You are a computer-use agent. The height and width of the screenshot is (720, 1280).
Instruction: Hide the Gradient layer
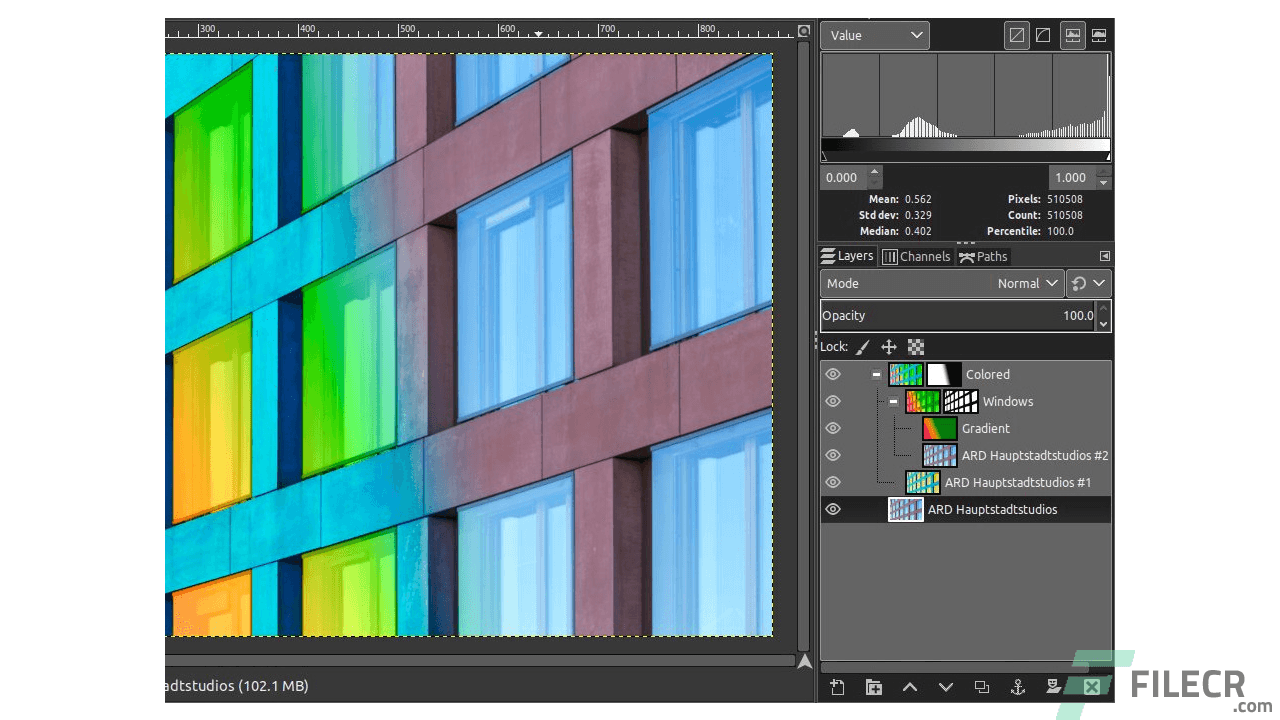832,428
